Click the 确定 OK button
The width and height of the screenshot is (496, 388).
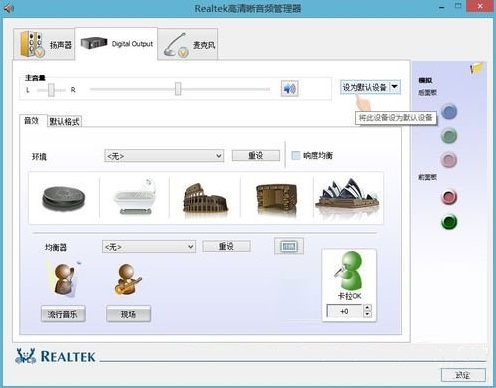[463, 375]
